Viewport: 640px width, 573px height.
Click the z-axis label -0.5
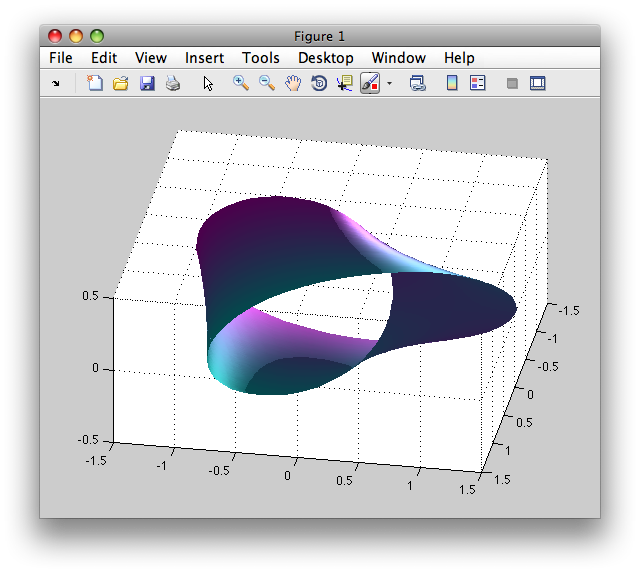(88, 440)
